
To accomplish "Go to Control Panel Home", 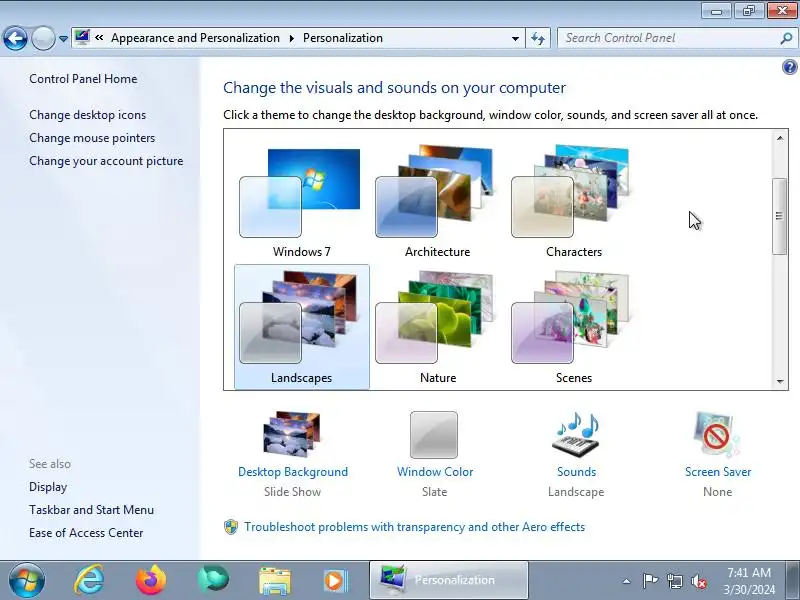I will point(83,79).
